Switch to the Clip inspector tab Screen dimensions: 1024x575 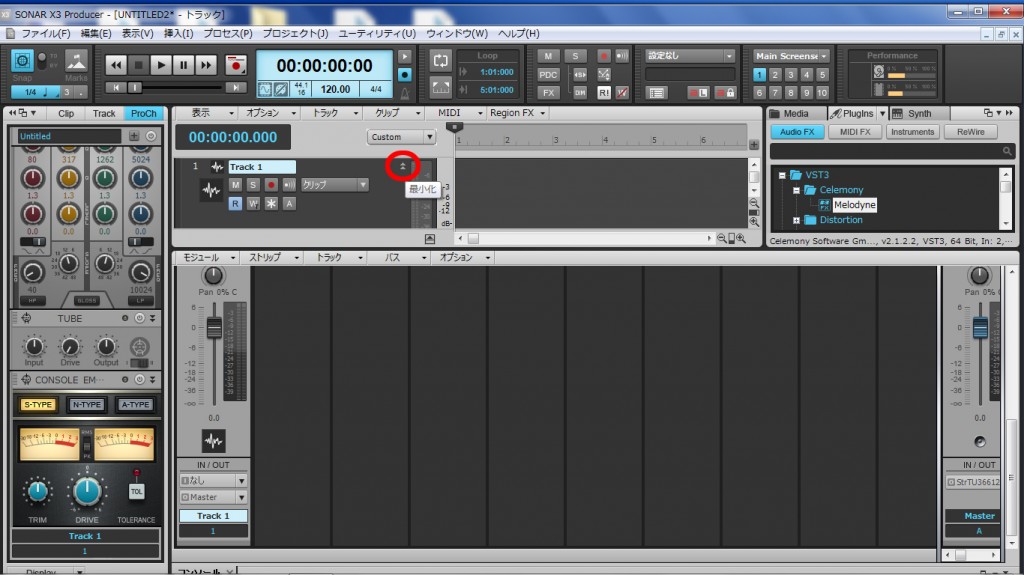(x=66, y=113)
